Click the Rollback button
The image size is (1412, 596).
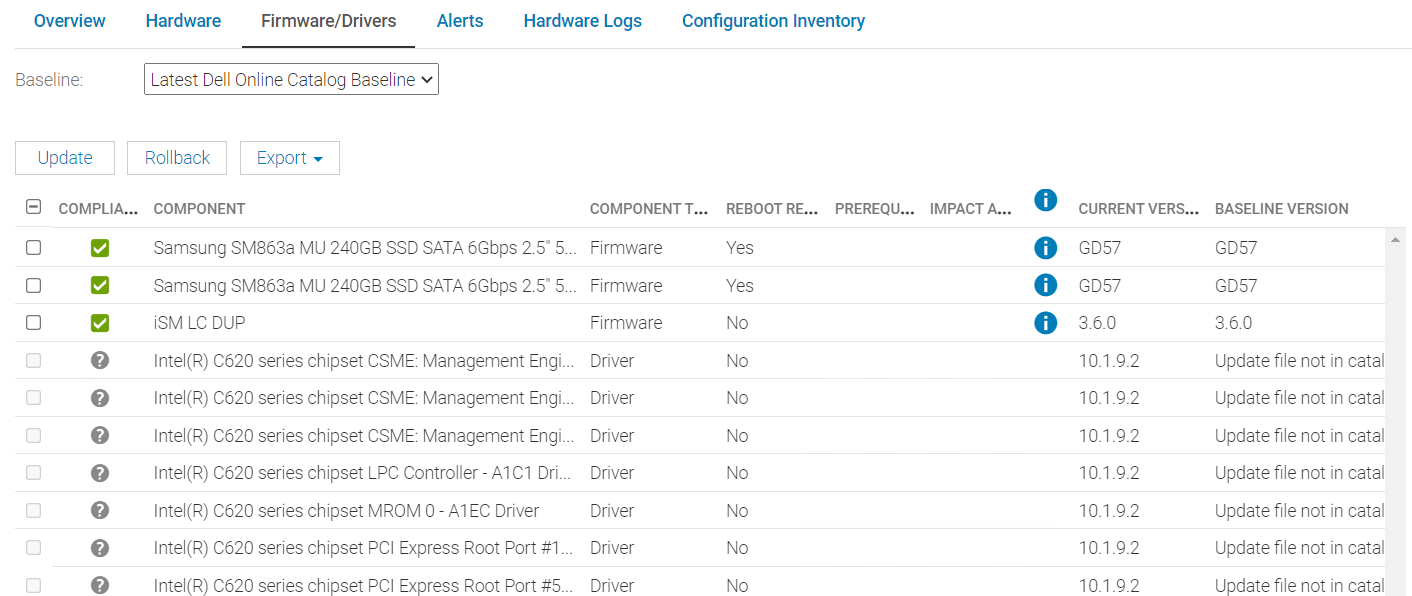point(176,157)
